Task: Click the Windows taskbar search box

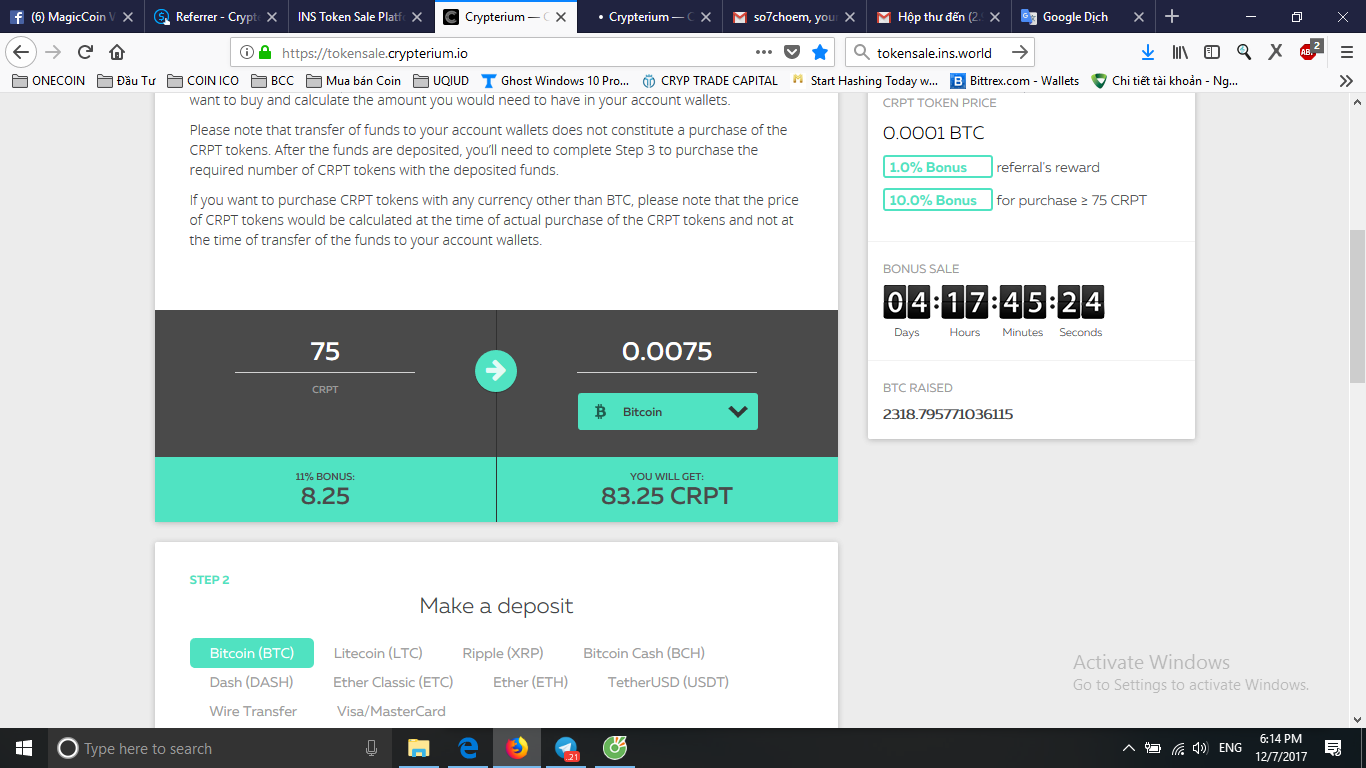Action: tap(219, 748)
